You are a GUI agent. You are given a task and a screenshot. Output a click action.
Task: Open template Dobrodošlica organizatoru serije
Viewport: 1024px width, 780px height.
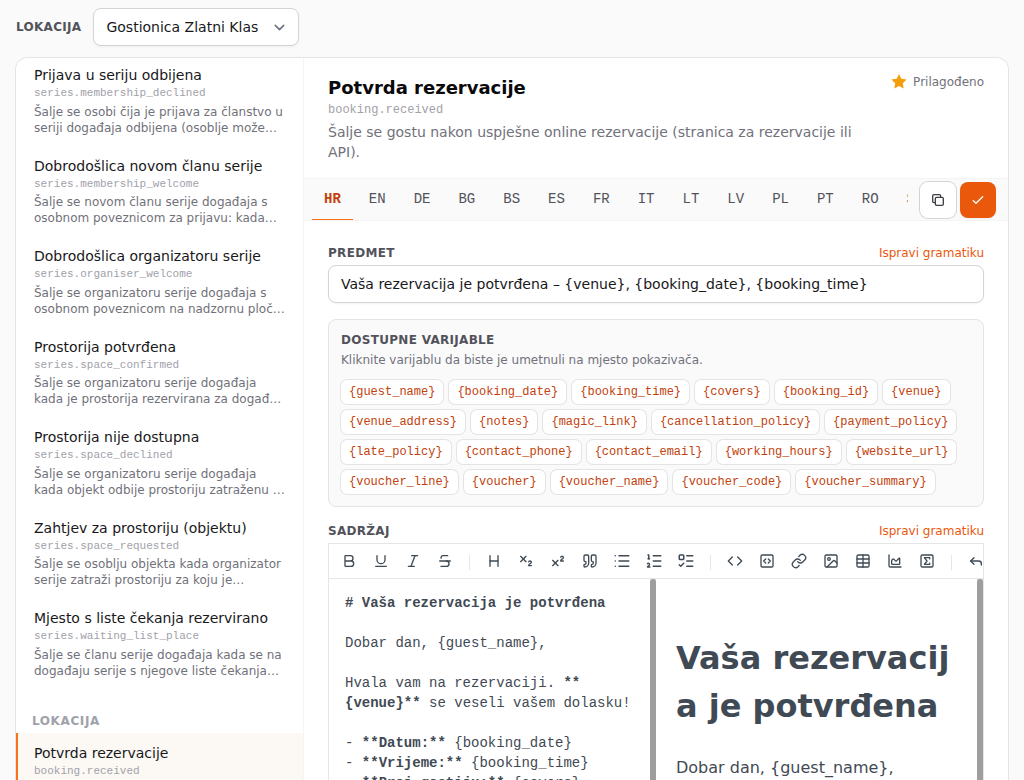point(159,282)
